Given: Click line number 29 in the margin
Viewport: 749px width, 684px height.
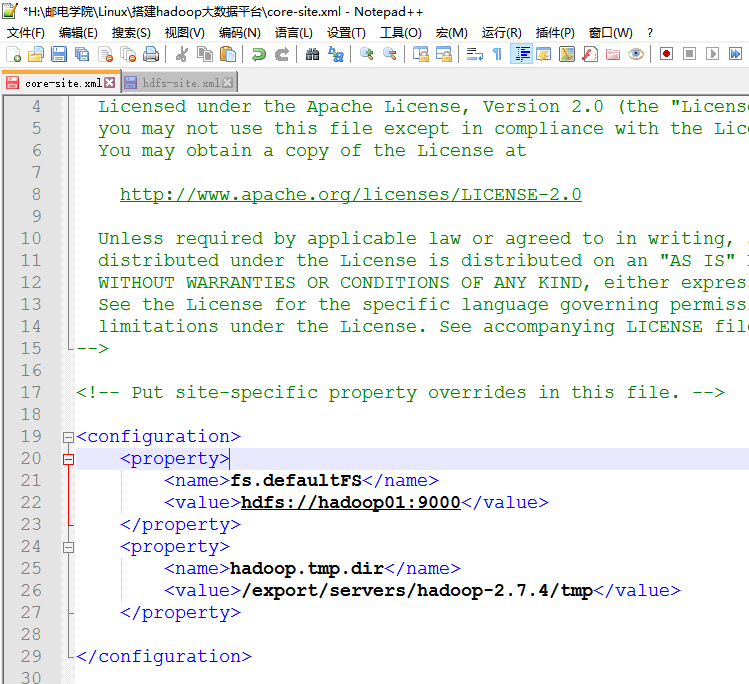Looking at the screenshot, I should (31, 656).
